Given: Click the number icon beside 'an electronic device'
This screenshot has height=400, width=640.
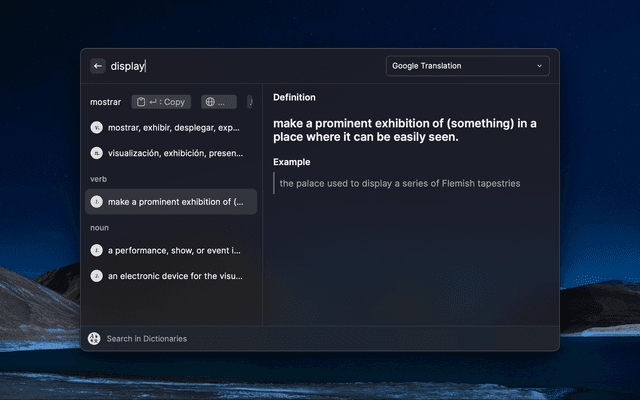Looking at the screenshot, I should coord(96,276).
